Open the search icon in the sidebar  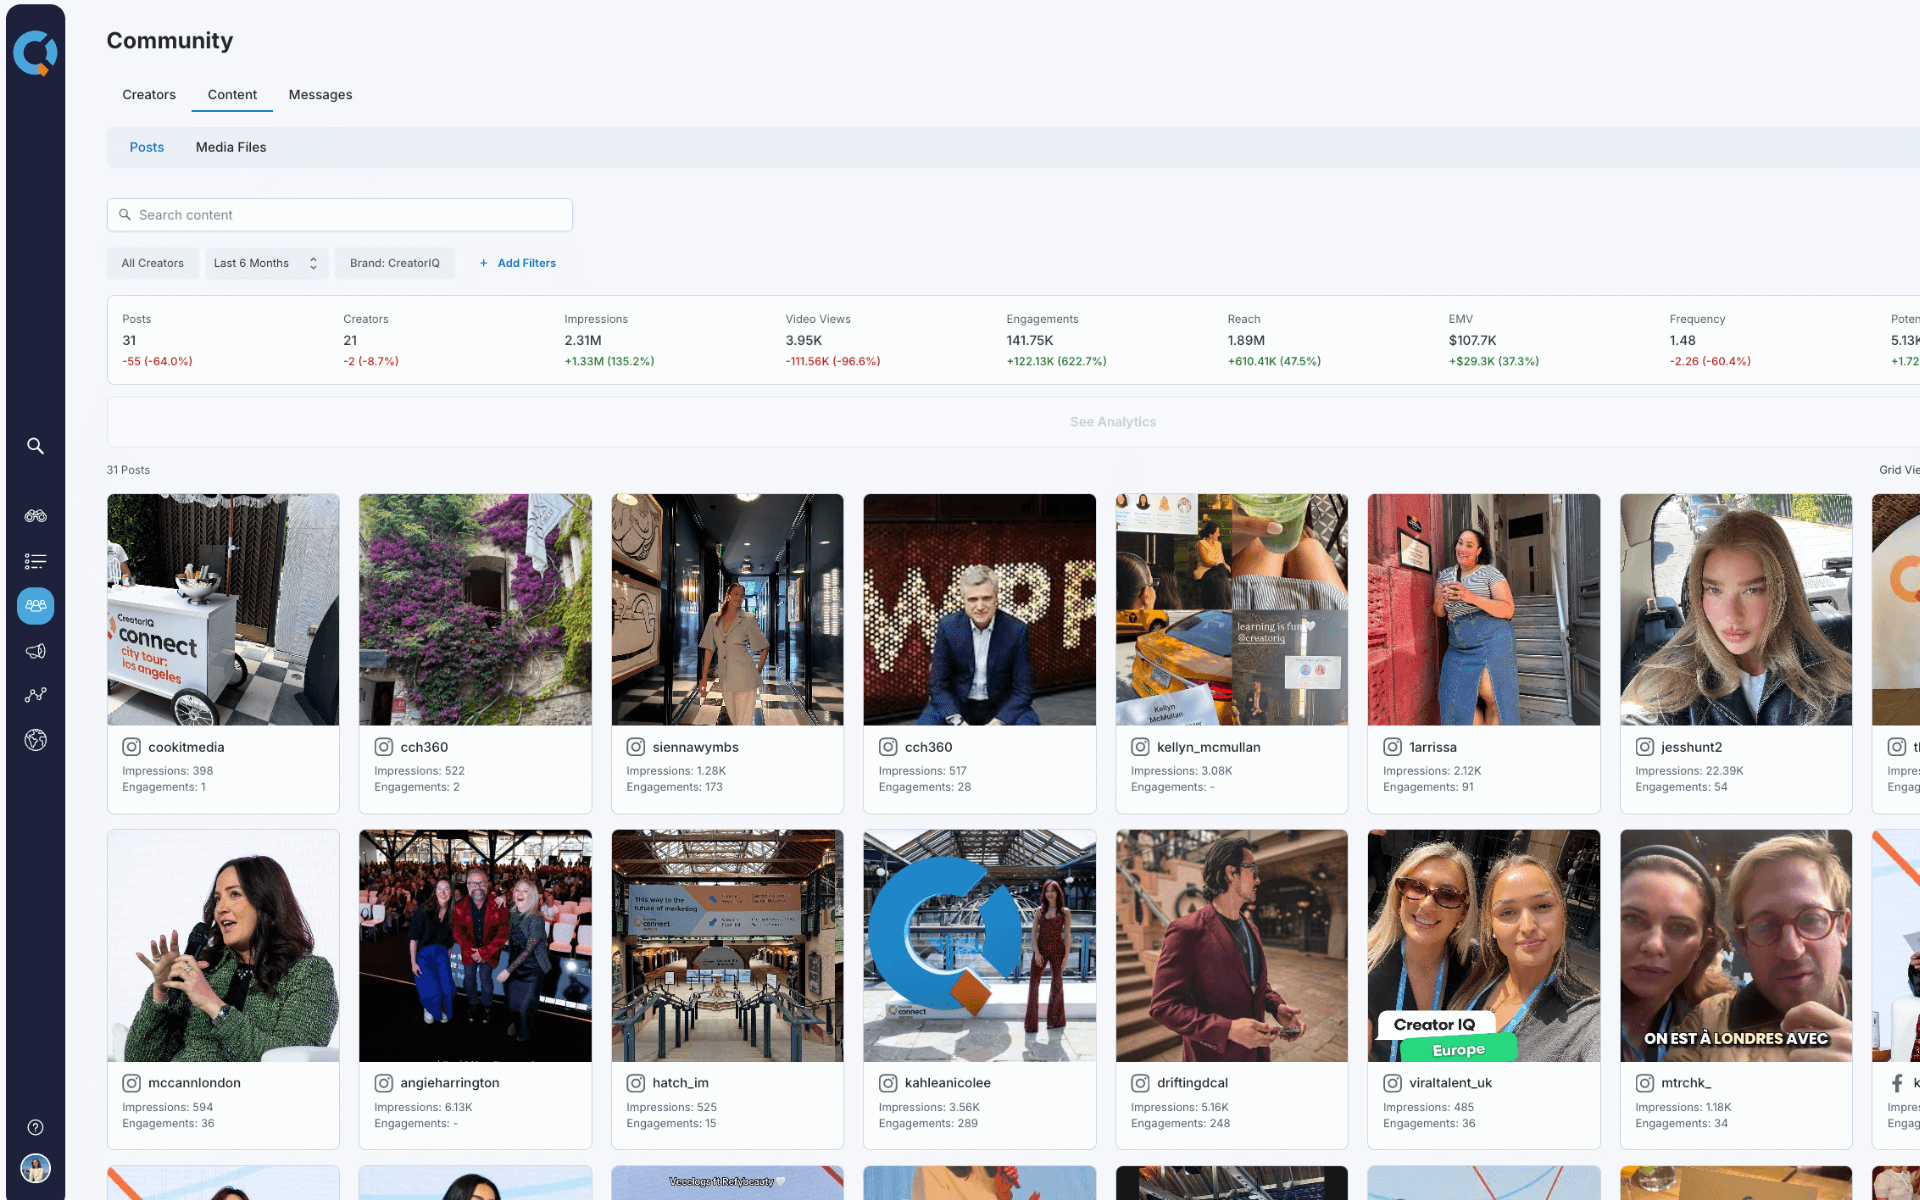pyautogui.click(x=35, y=446)
